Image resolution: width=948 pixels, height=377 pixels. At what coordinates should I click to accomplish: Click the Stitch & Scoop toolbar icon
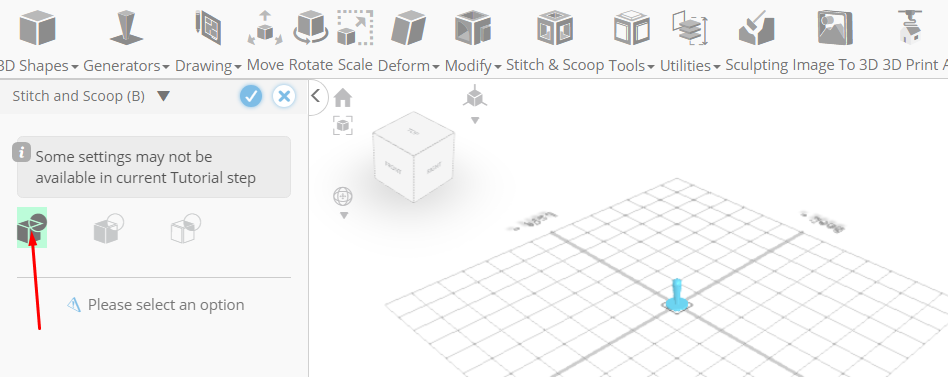(554, 28)
